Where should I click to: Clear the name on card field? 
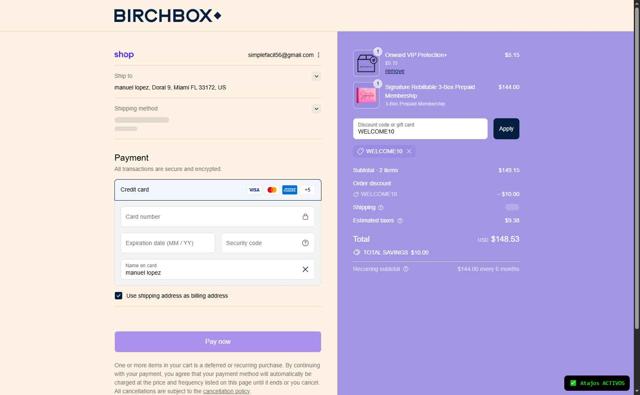305,269
